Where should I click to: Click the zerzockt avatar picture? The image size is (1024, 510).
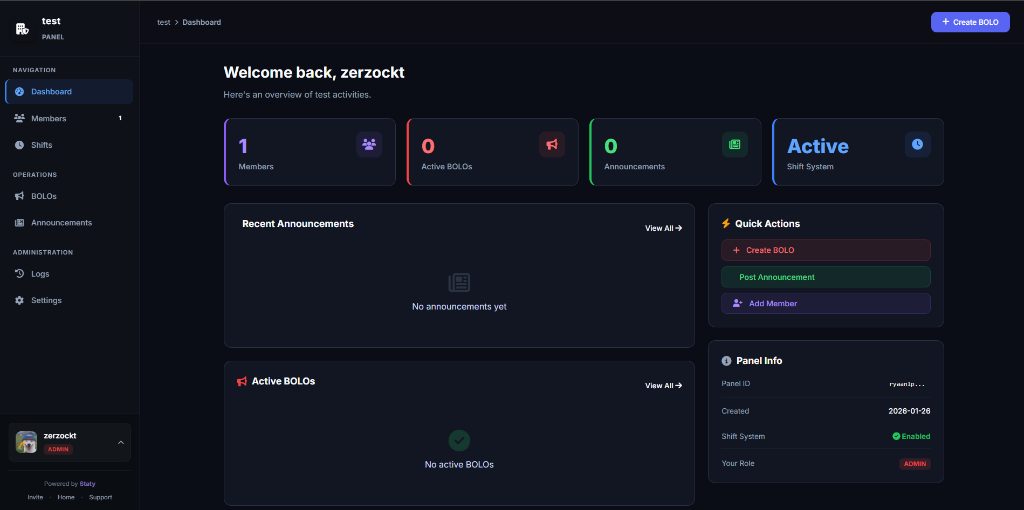pos(27,442)
